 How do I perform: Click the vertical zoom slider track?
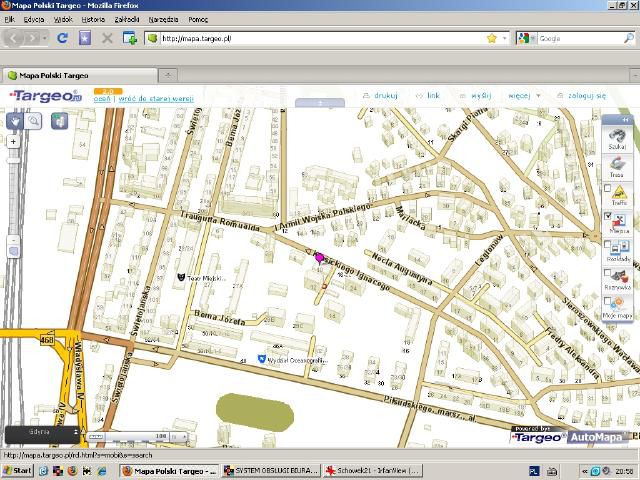pyautogui.click(x=13, y=191)
